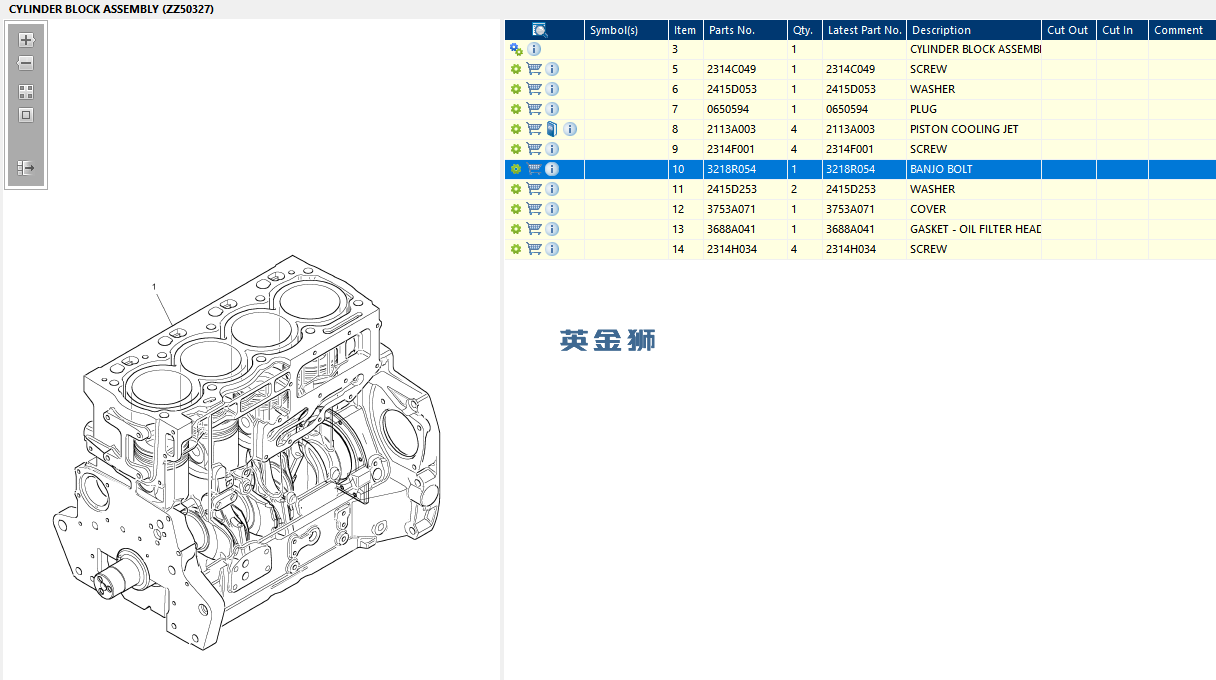Click the single square fit-view icon
The width and height of the screenshot is (1216, 680).
[x=26, y=115]
